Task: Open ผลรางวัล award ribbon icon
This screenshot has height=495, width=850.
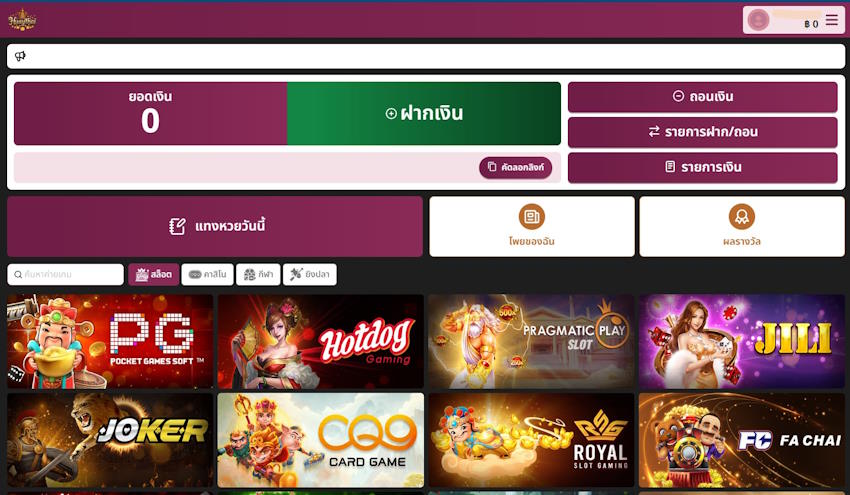Action: (x=742, y=217)
